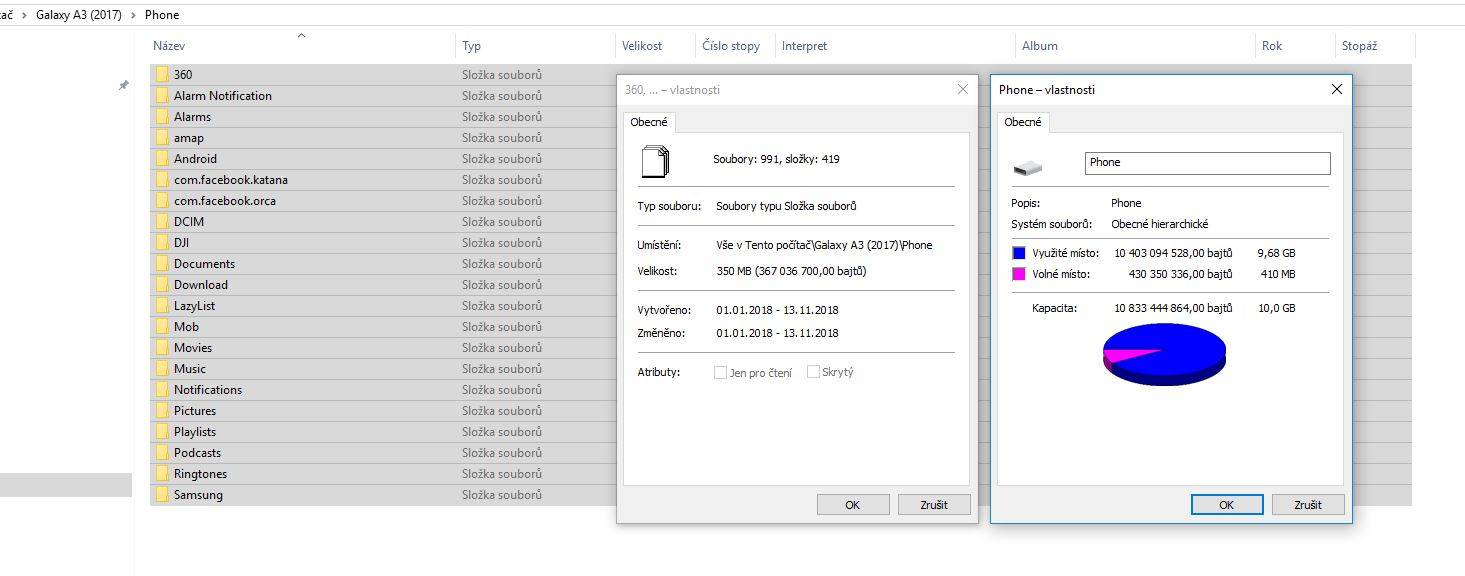Click OK in 360 properties dialog
Image resolution: width=1465 pixels, height=576 pixels.
pos(853,505)
